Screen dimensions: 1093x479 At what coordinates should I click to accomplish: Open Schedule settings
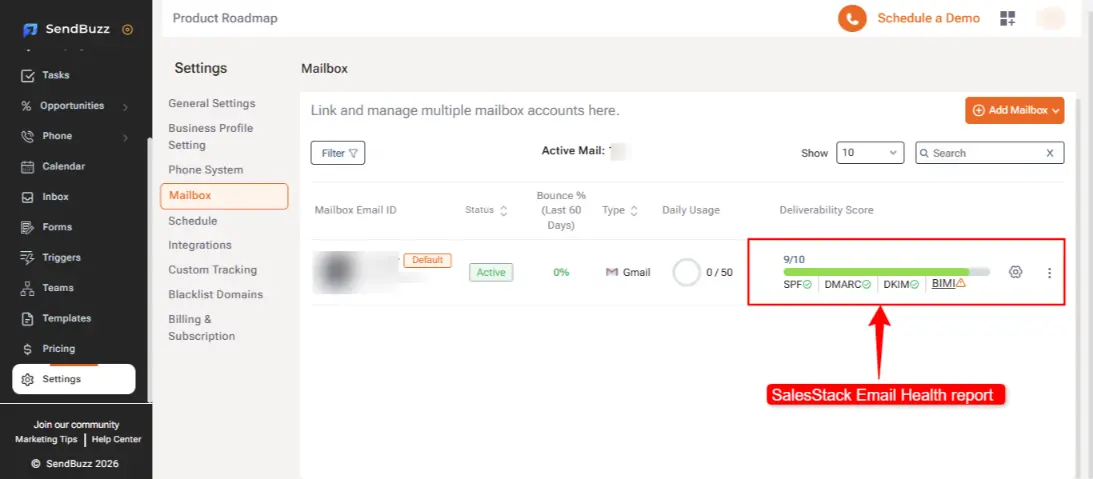(192, 221)
